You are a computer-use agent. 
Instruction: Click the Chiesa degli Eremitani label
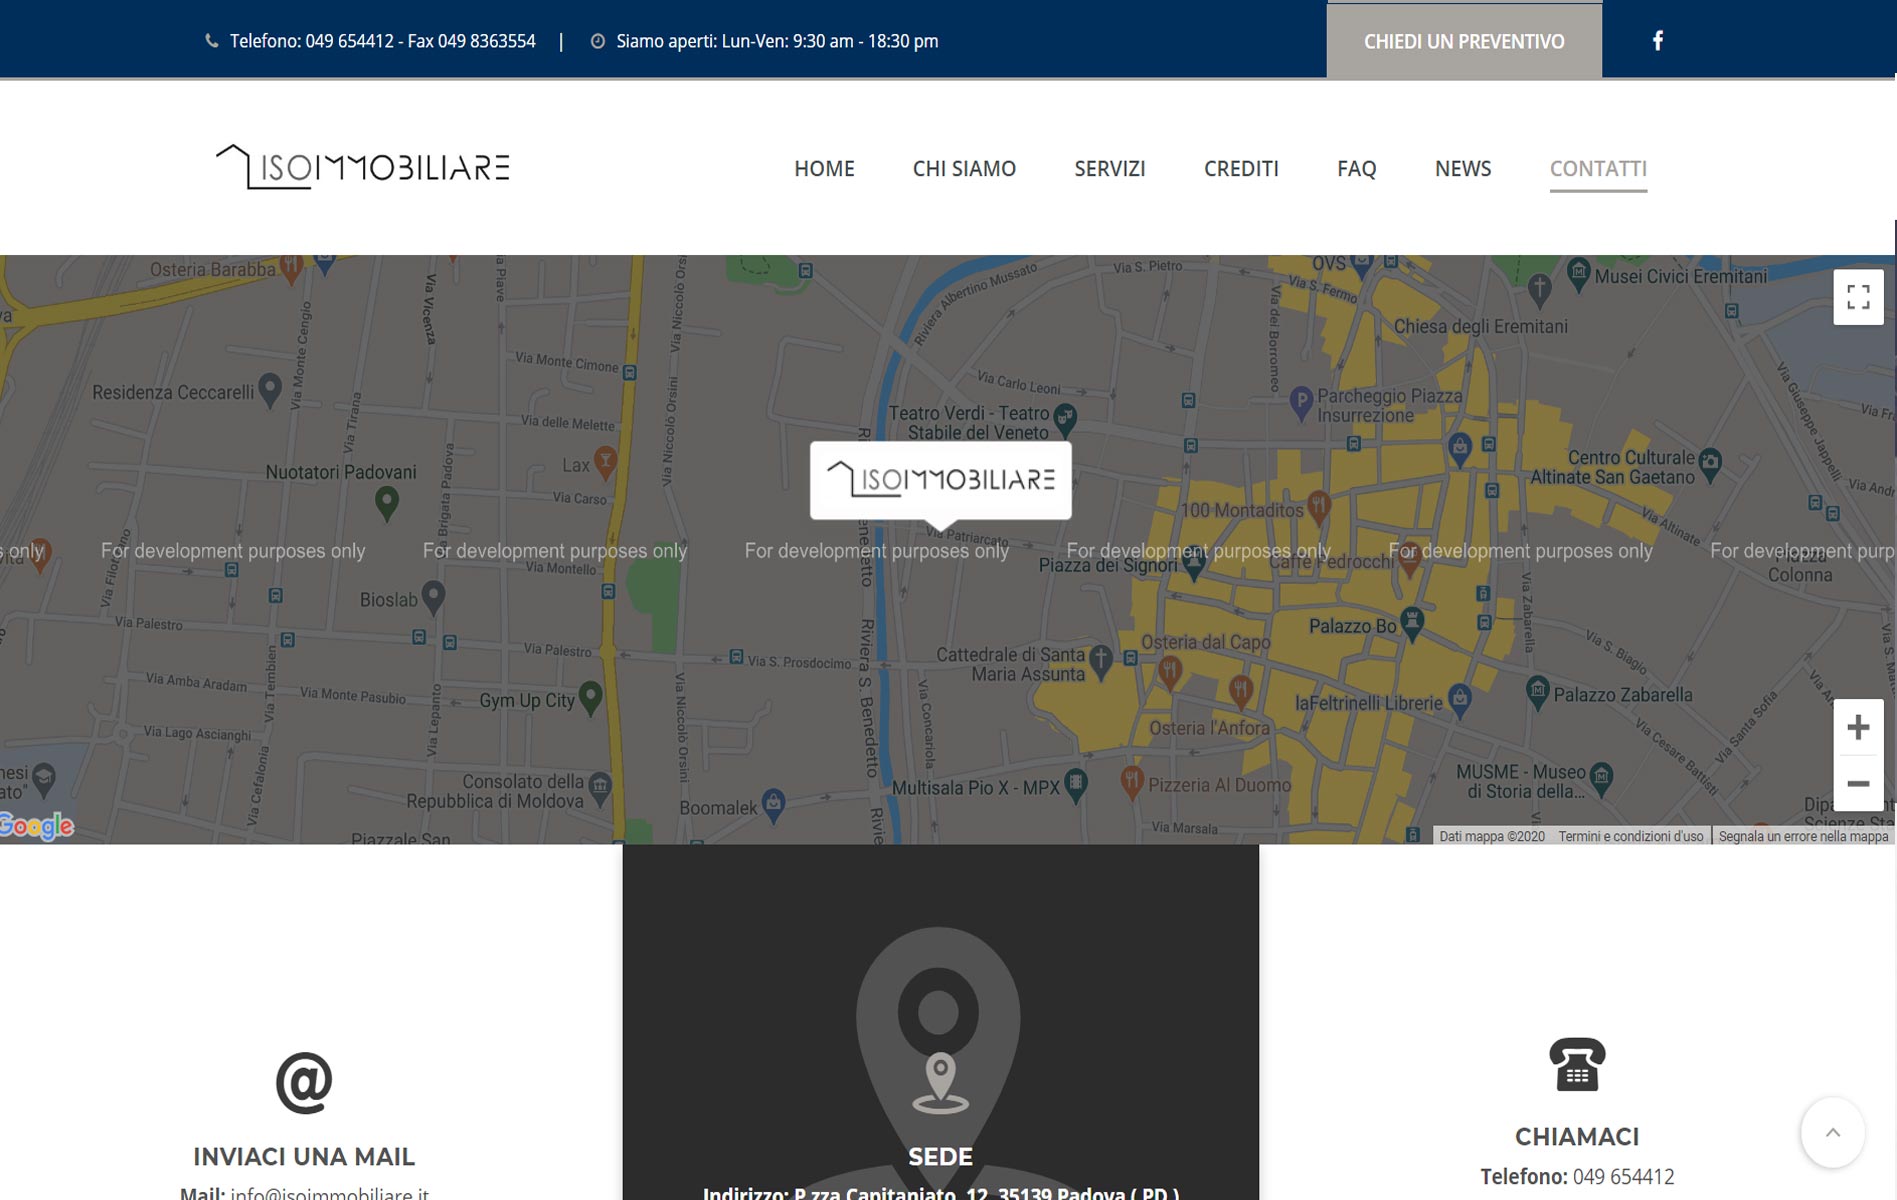tap(1480, 326)
